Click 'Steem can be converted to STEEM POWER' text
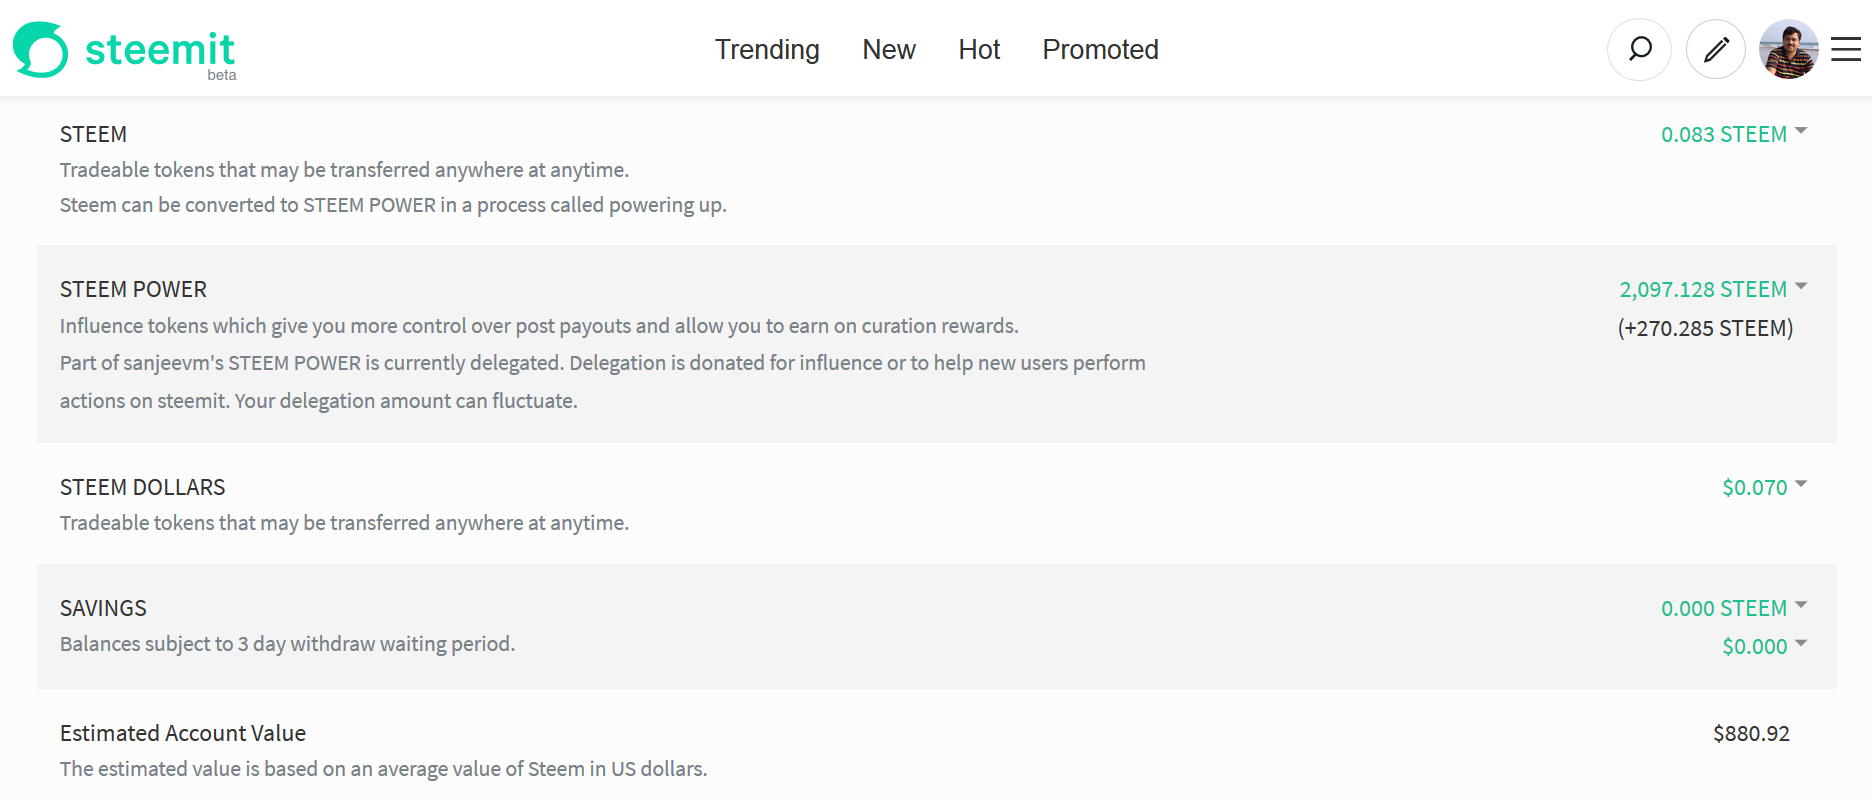 pyautogui.click(x=248, y=205)
